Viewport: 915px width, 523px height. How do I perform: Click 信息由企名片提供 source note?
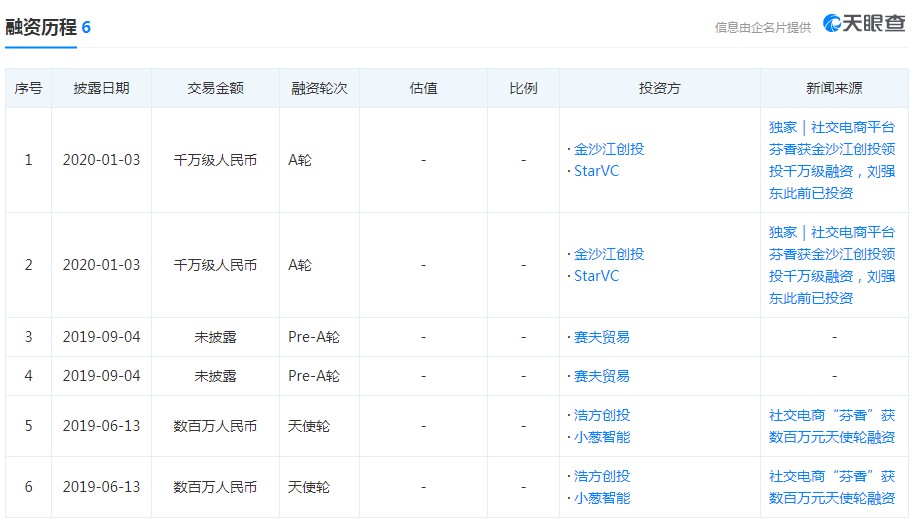pos(763,27)
